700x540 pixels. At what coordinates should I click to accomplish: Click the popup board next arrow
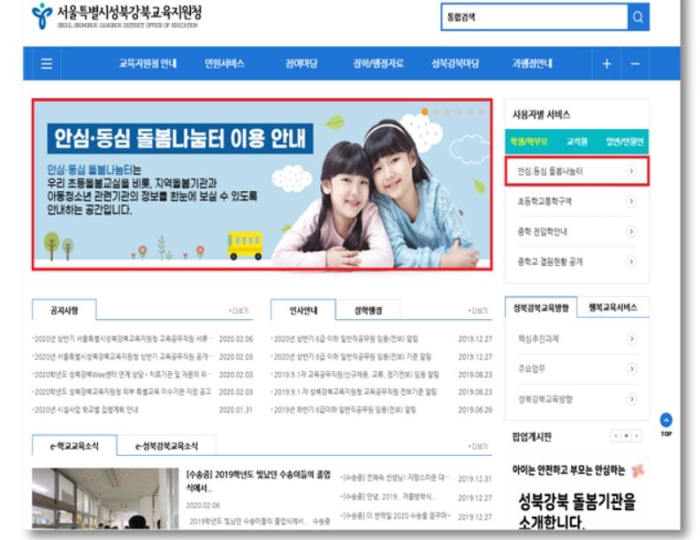(637, 436)
